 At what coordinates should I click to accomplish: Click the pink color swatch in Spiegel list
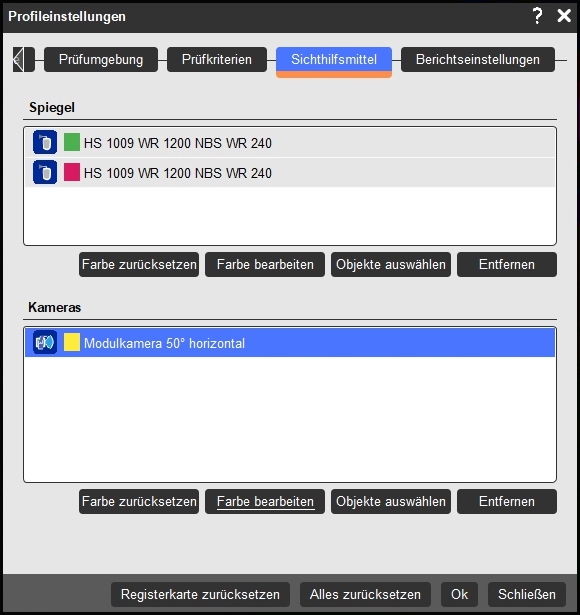[x=72, y=172]
